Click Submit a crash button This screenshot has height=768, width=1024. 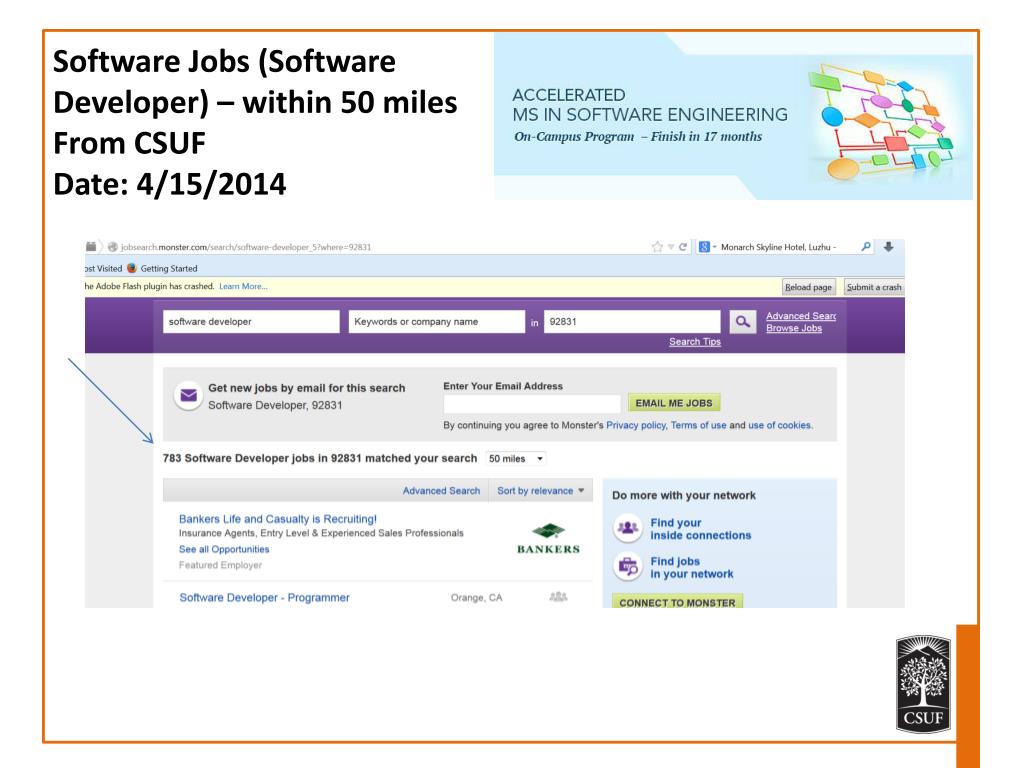tap(874, 287)
